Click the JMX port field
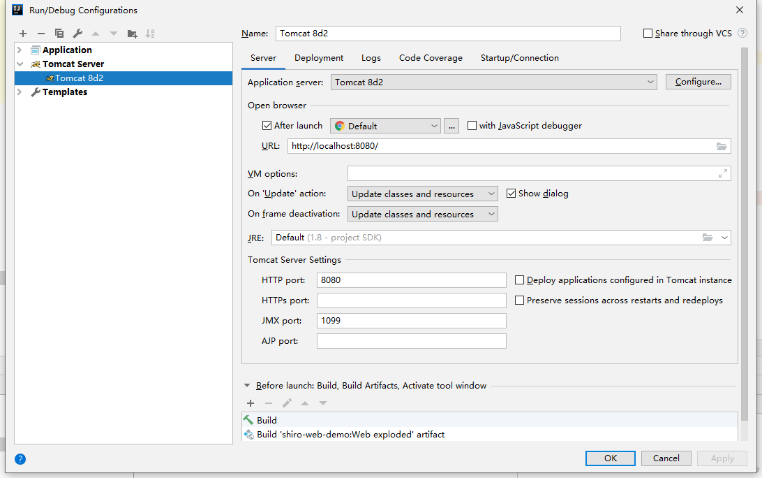Image resolution: width=762 pixels, height=478 pixels. [x=412, y=321]
